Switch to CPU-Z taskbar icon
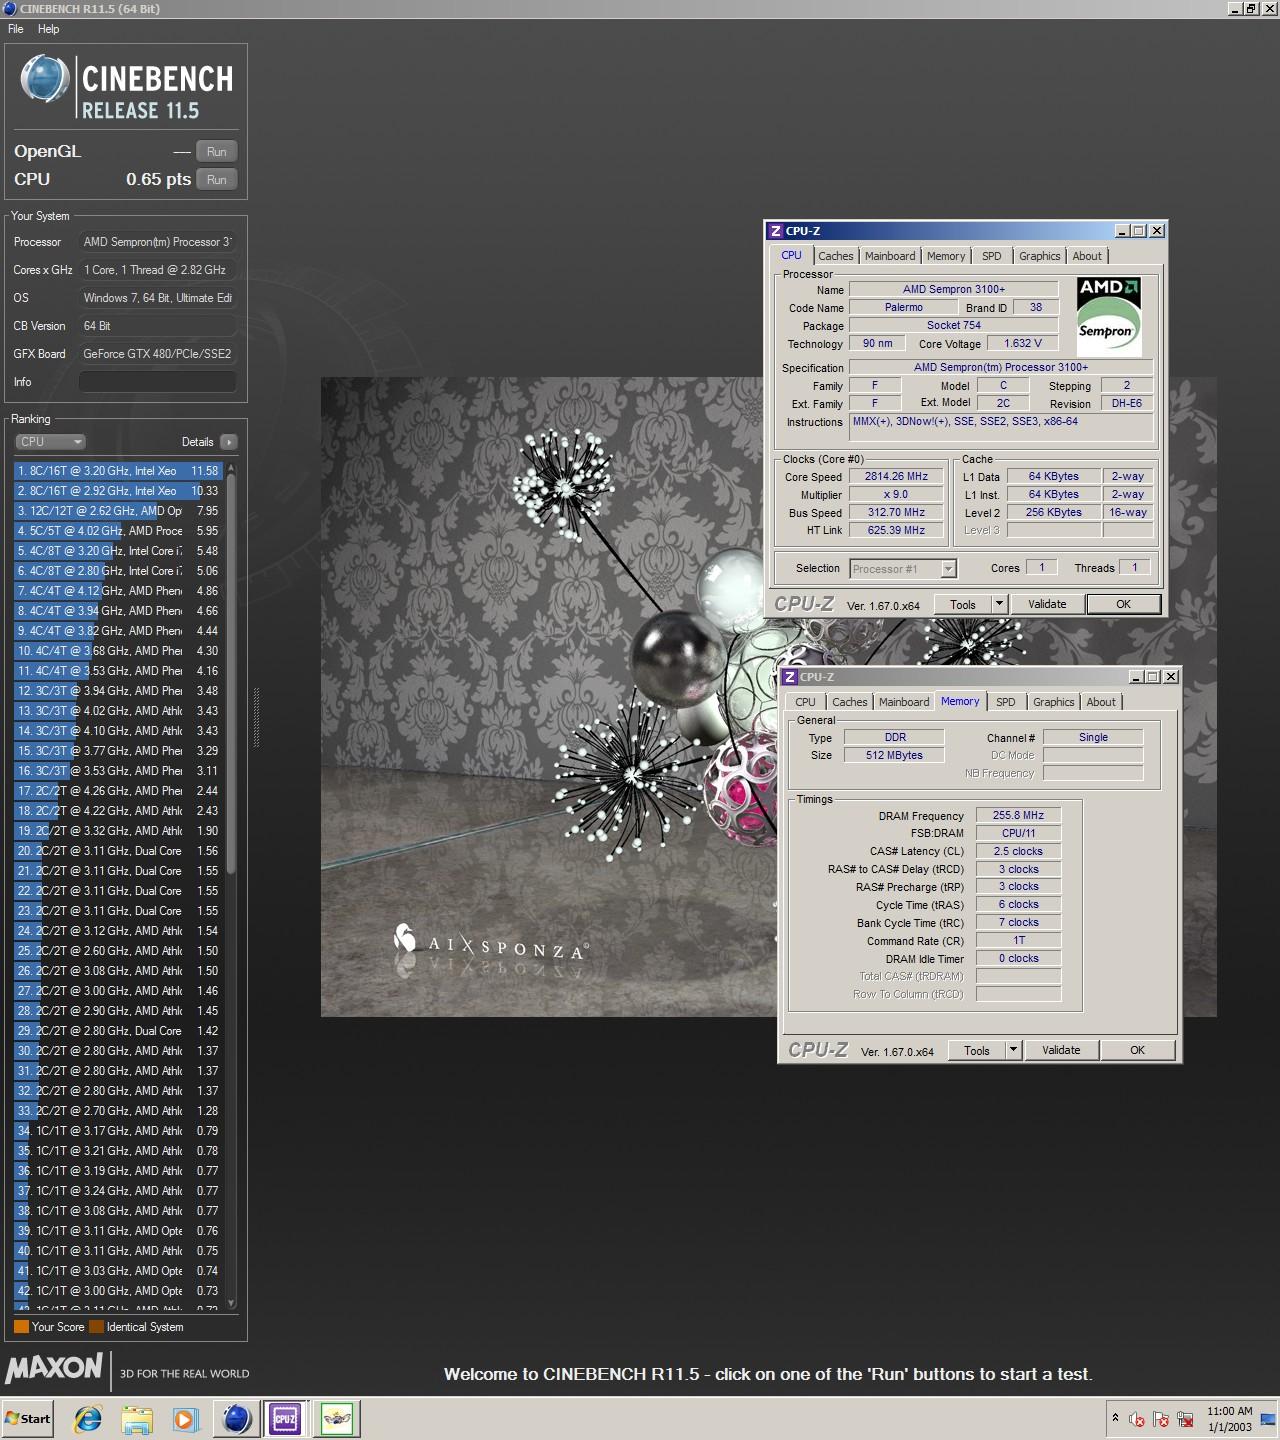Viewport: 1280px width, 1440px height. coord(285,1418)
